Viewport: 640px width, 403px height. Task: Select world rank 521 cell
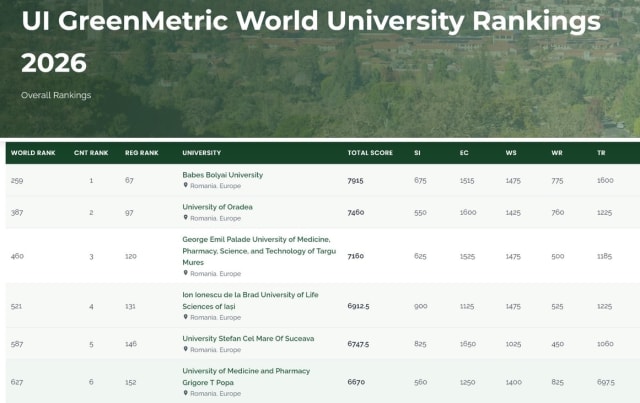16,306
